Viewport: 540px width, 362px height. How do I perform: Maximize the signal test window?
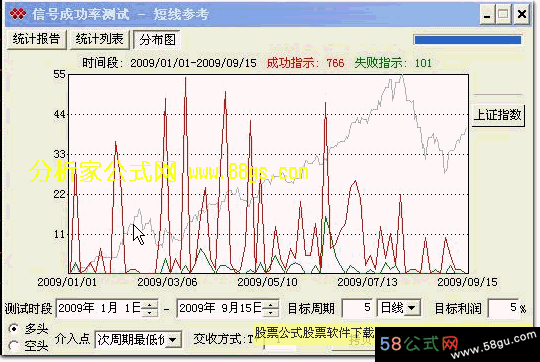point(504,14)
